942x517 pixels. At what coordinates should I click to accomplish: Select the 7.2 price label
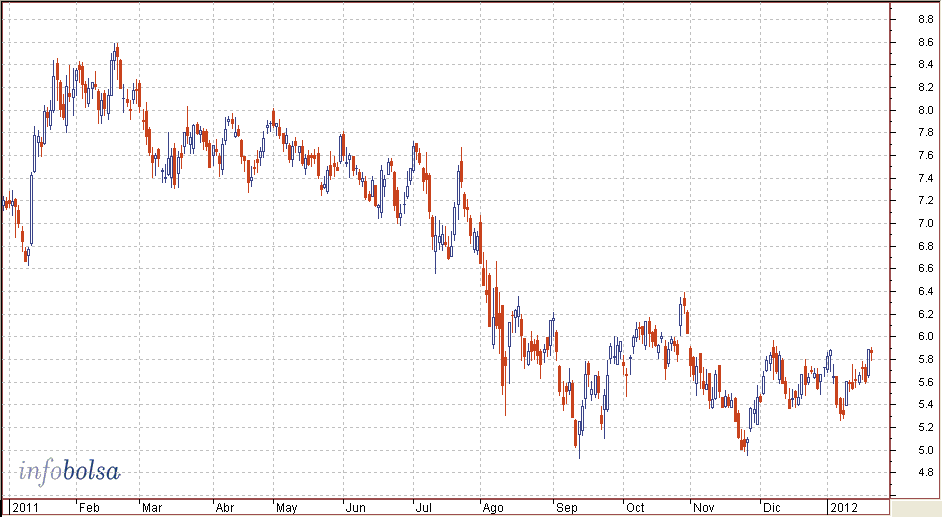(926, 201)
